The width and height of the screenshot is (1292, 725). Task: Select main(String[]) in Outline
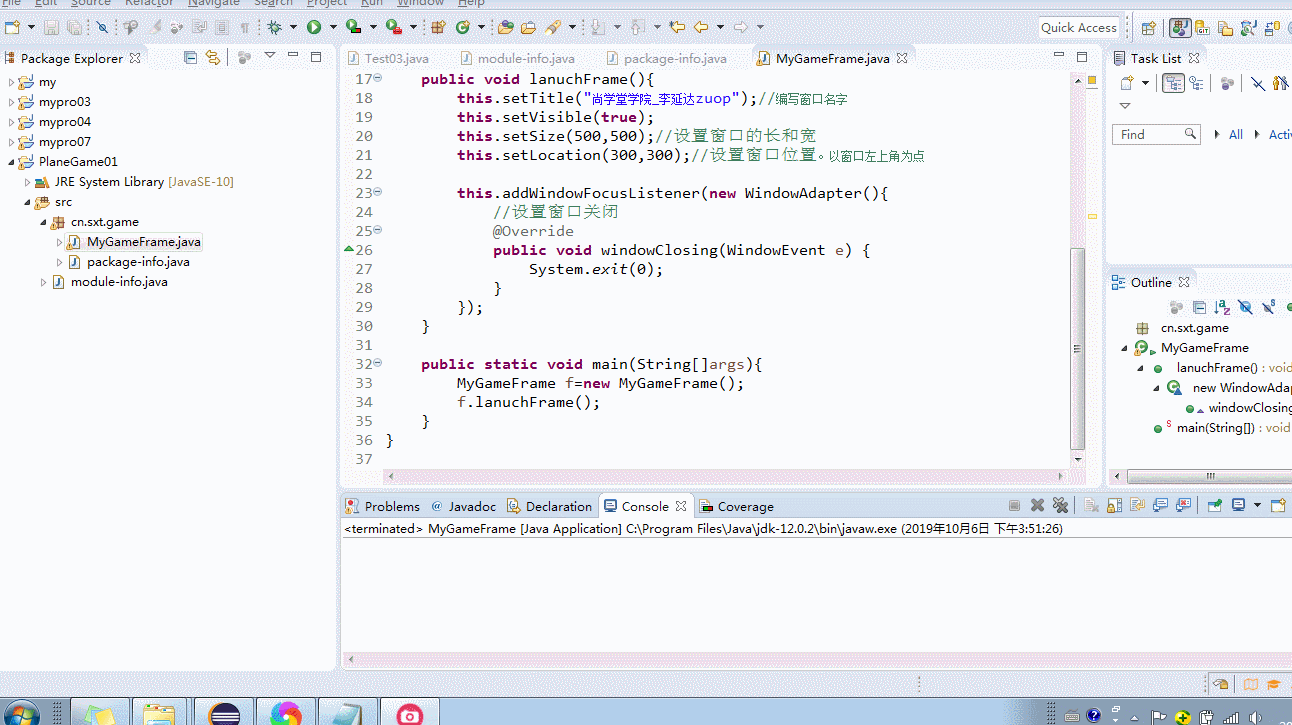[1214, 428]
